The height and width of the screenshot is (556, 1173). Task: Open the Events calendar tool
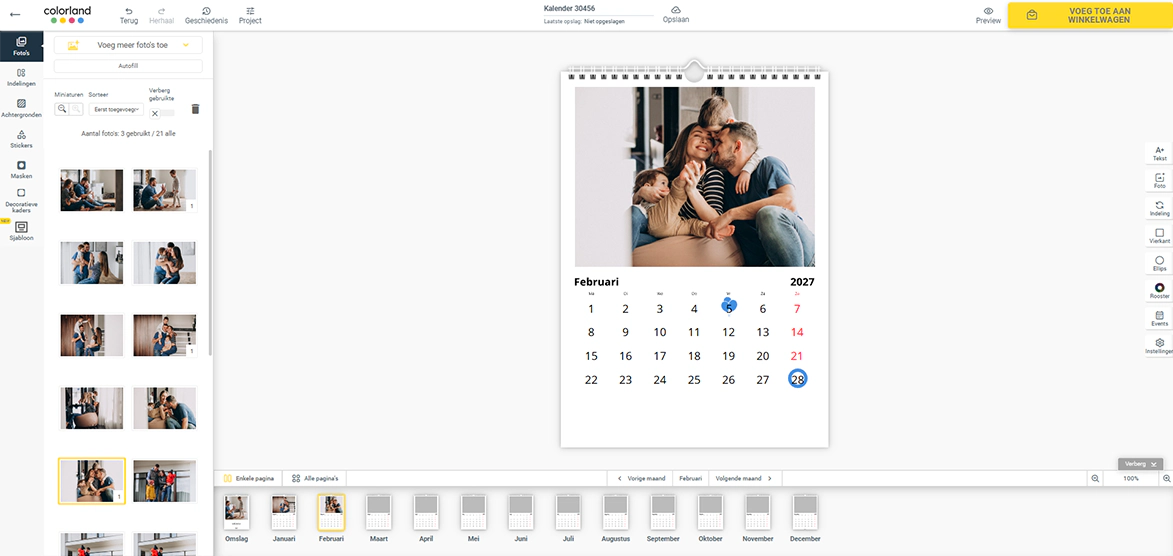point(1159,319)
